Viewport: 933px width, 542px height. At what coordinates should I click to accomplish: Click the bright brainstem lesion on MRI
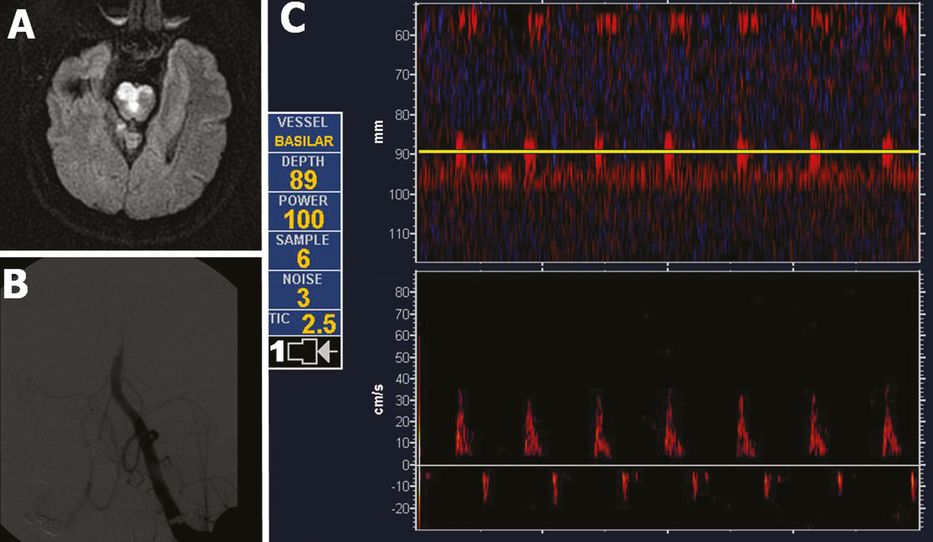pyautogui.click(x=135, y=98)
